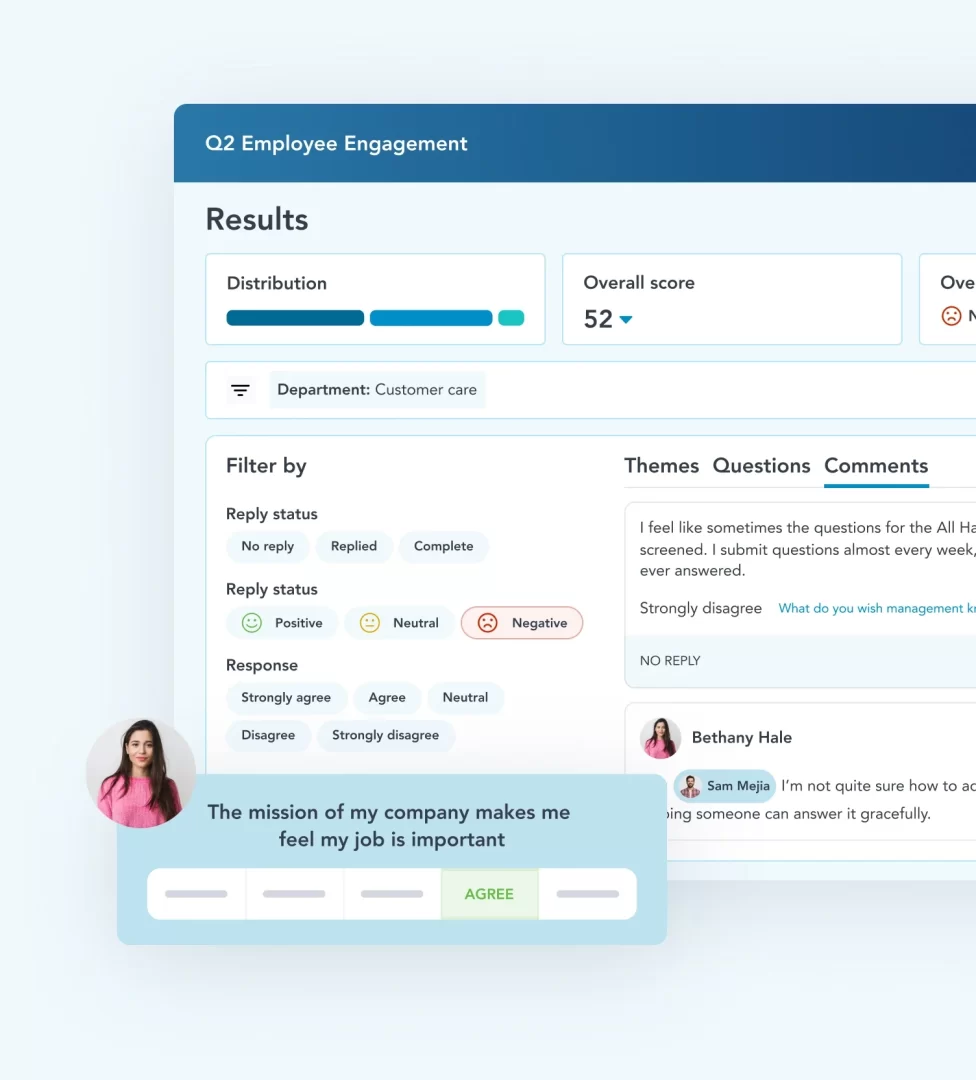
Task: Click the yellow Neutral face icon
Action: pyautogui.click(x=370, y=623)
